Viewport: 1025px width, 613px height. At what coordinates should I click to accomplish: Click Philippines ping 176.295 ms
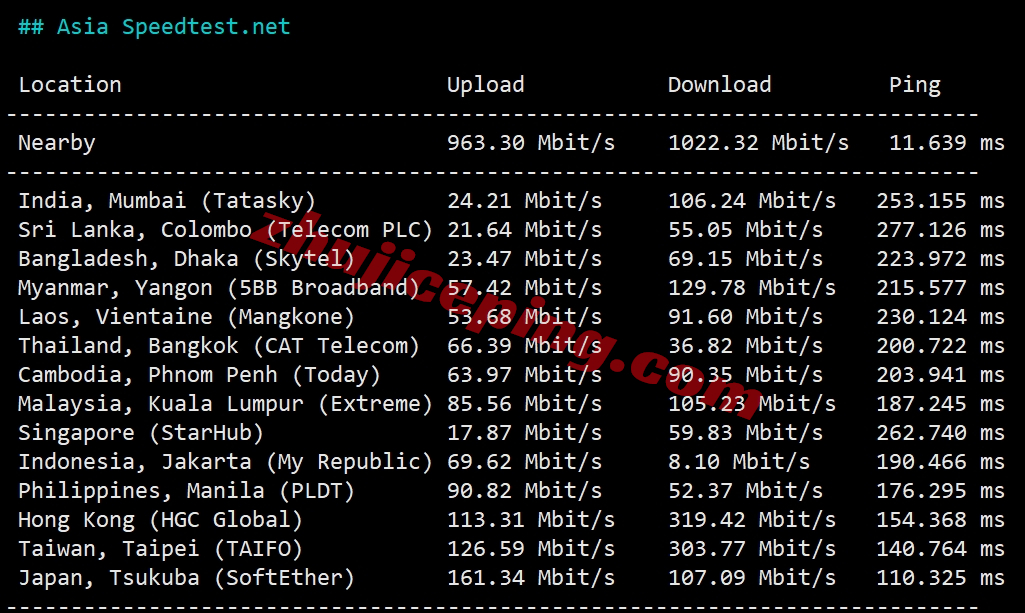(x=941, y=491)
